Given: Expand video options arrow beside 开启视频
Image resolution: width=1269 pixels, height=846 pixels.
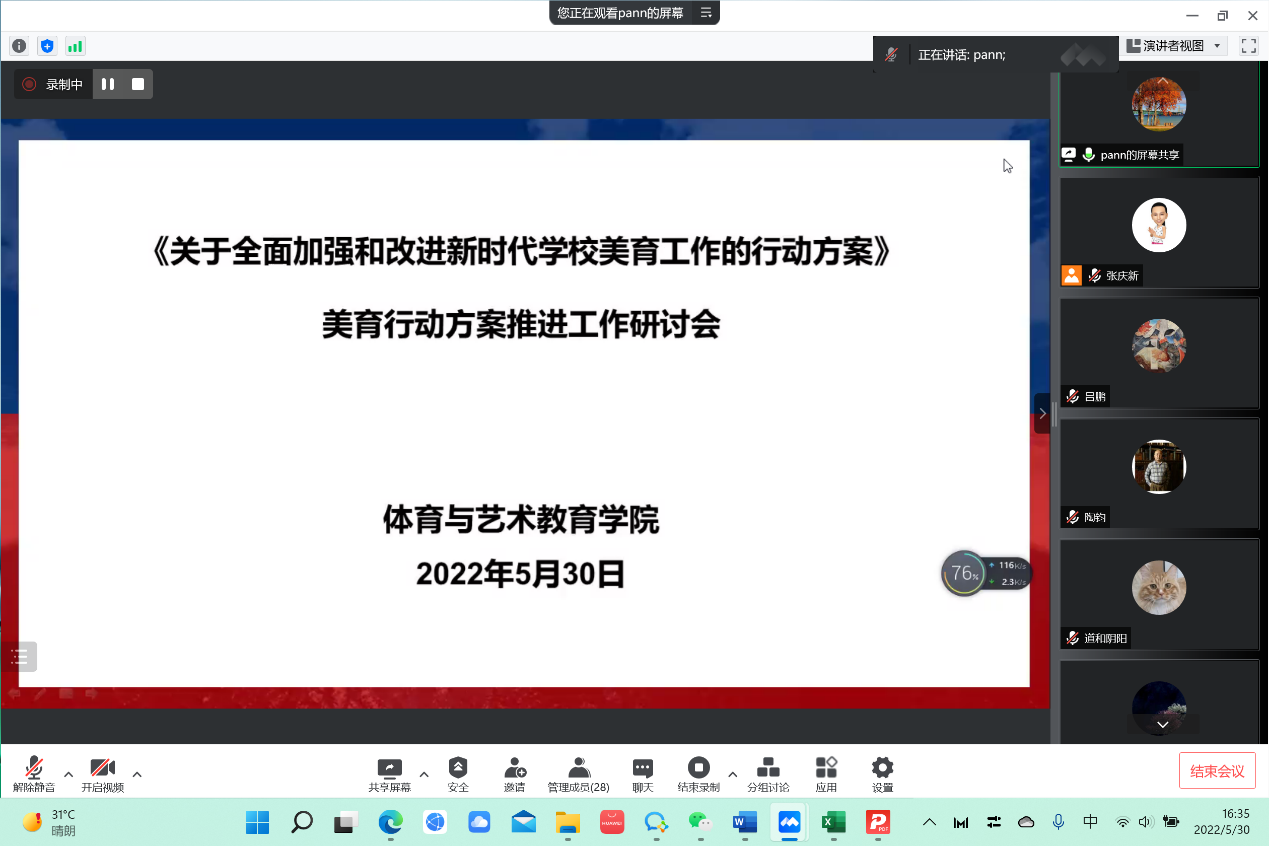Looking at the screenshot, I should (137, 774).
